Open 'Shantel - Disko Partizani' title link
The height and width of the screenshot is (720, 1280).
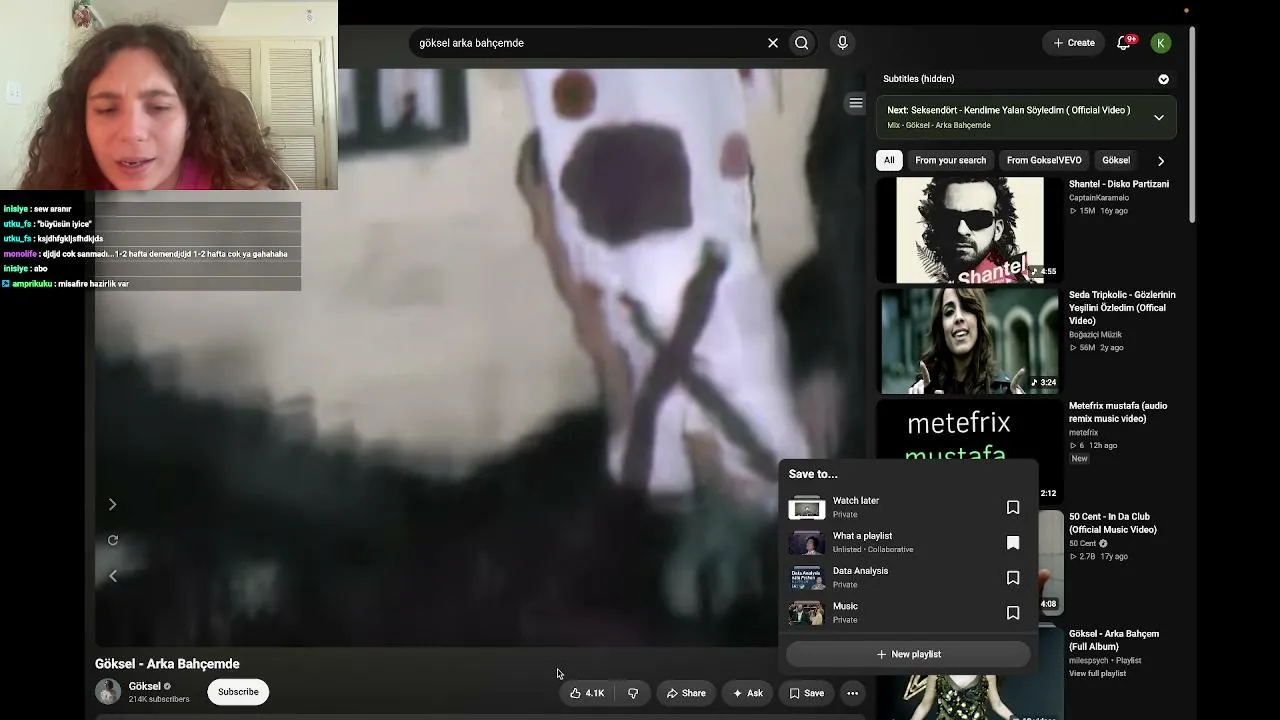[x=1119, y=184]
